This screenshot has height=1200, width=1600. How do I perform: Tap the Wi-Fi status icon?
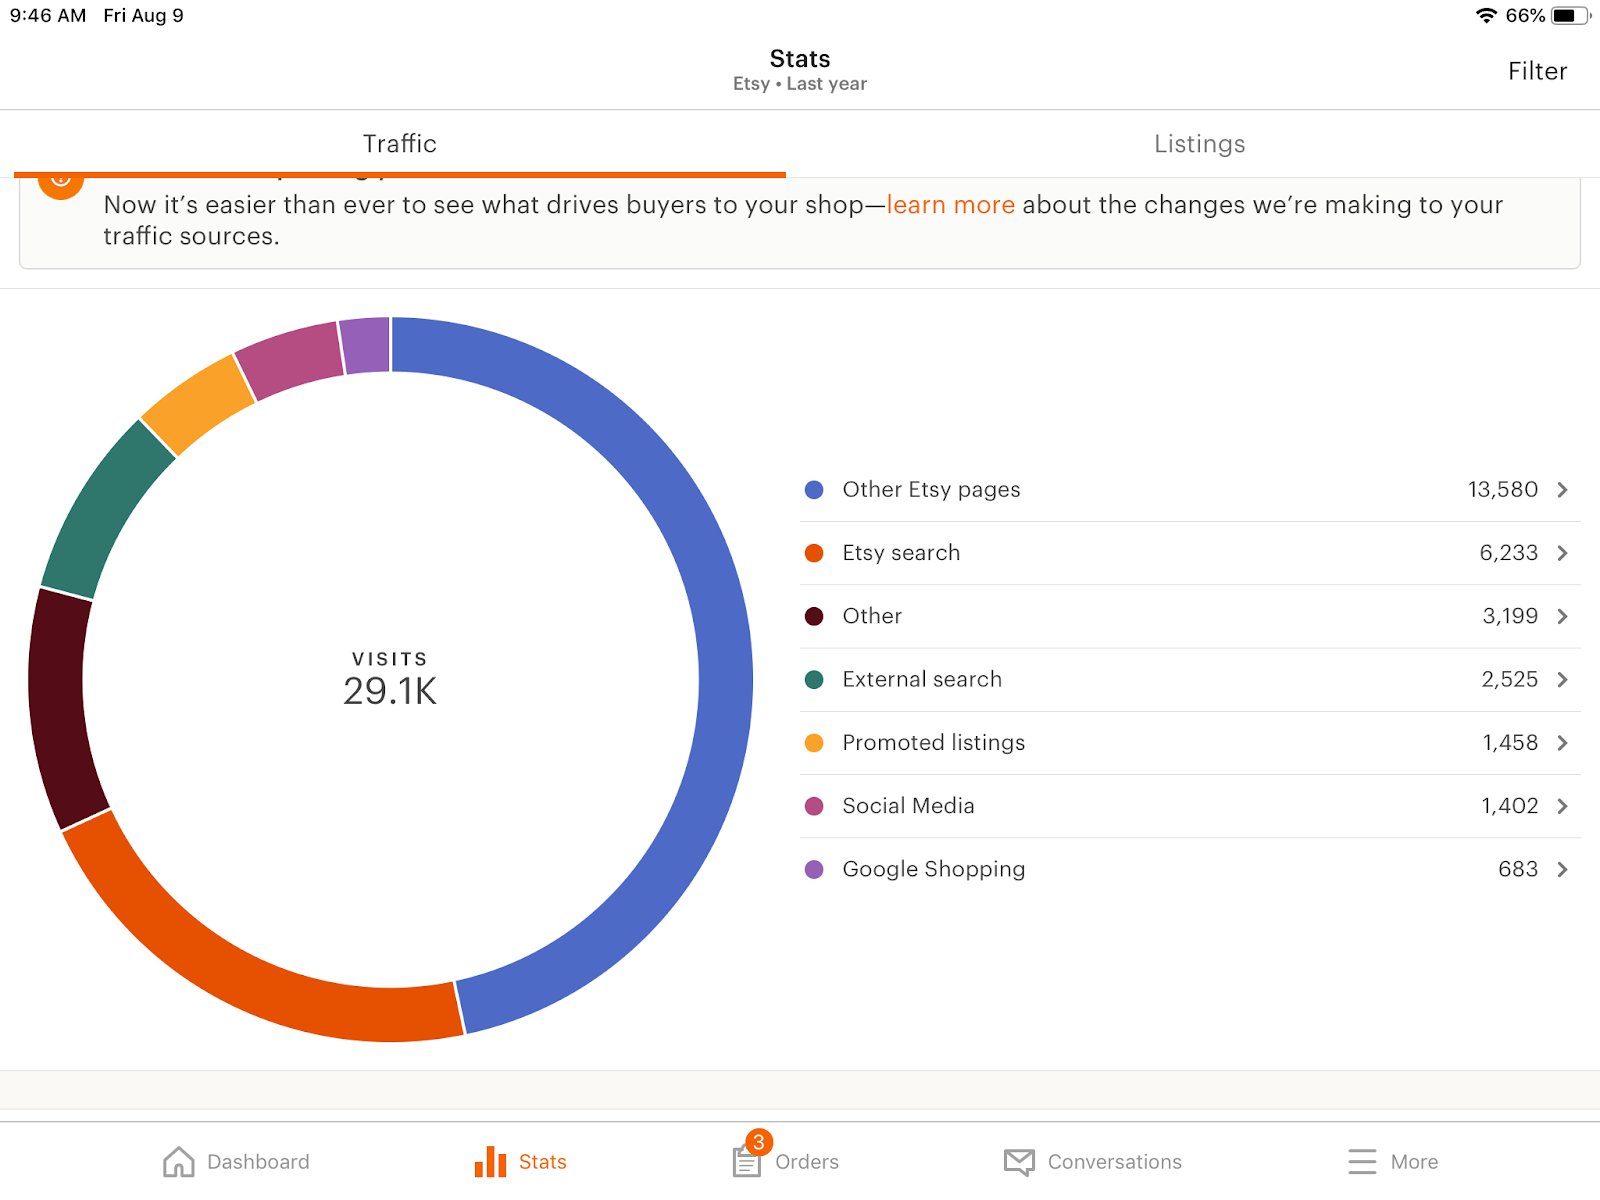pyautogui.click(x=1486, y=16)
